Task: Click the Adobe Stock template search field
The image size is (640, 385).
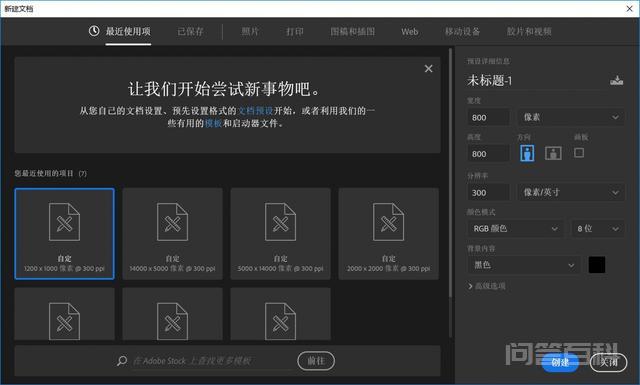Action: 212,361
